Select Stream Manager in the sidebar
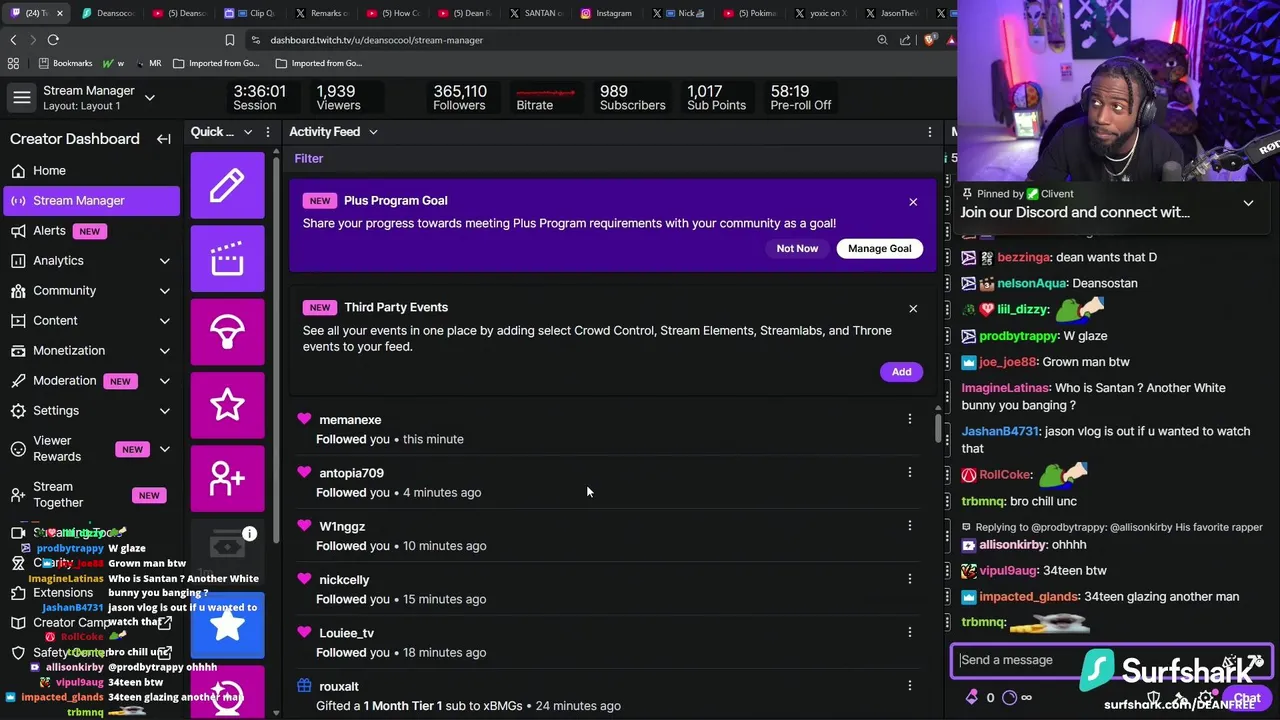This screenshot has height=720, width=1280. [92, 201]
